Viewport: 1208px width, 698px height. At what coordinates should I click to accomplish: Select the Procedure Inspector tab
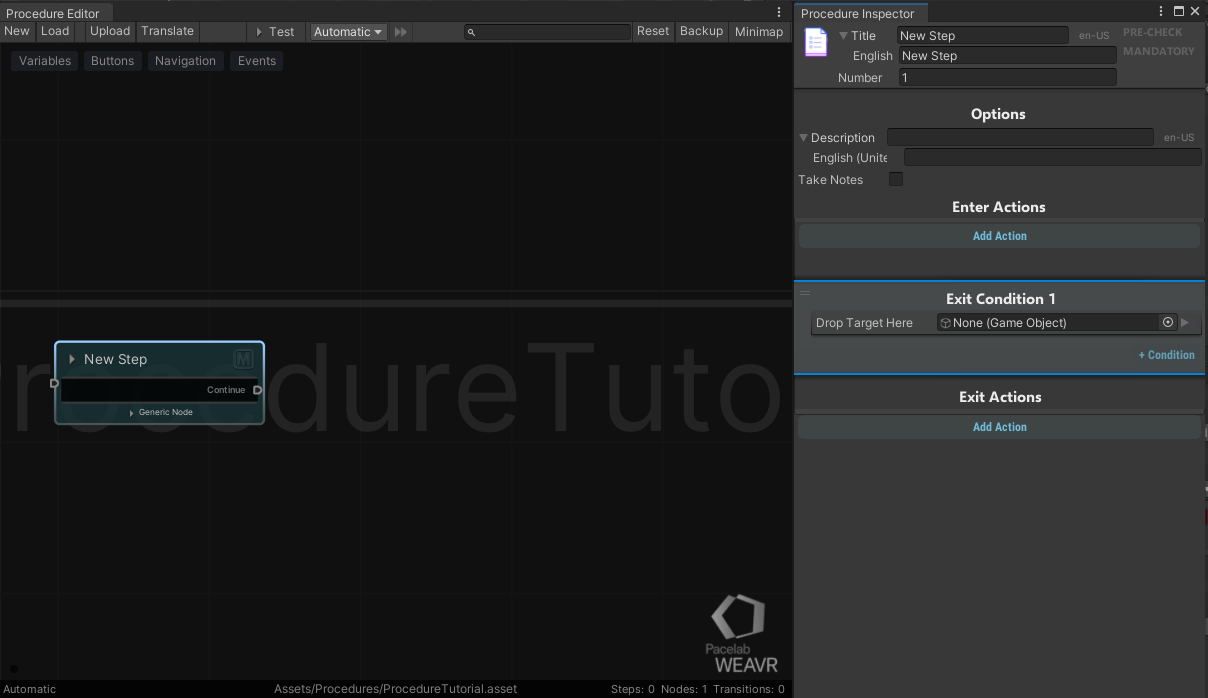pos(858,13)
